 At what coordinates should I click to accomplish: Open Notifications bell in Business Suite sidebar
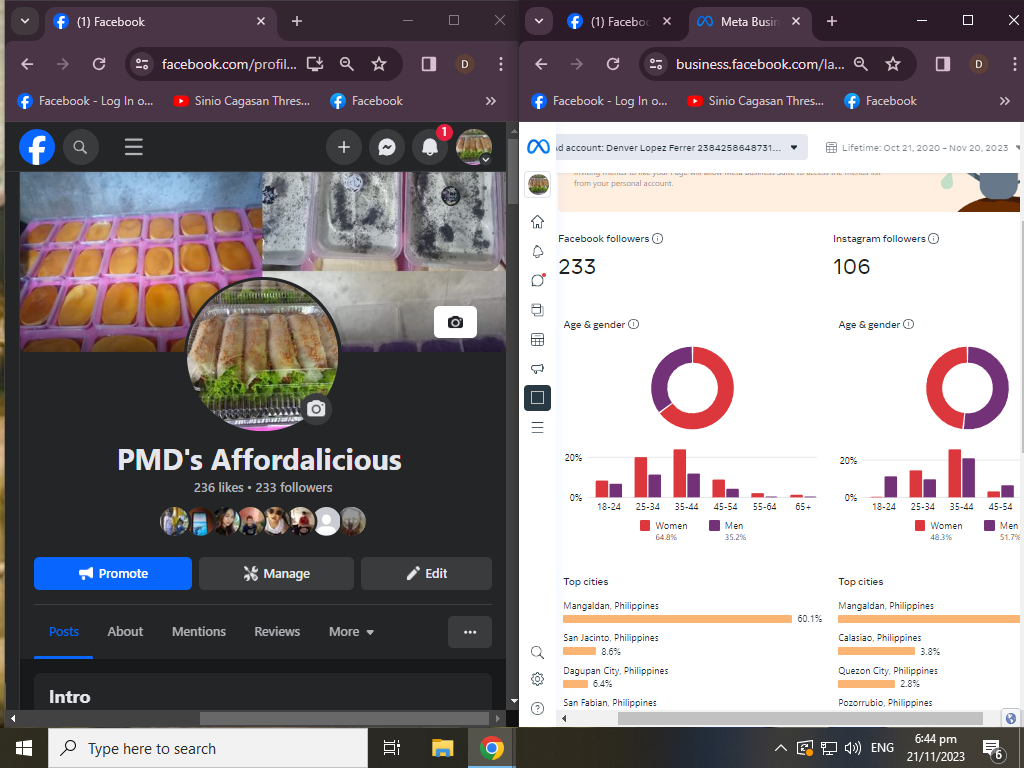[x=537, y=251]
